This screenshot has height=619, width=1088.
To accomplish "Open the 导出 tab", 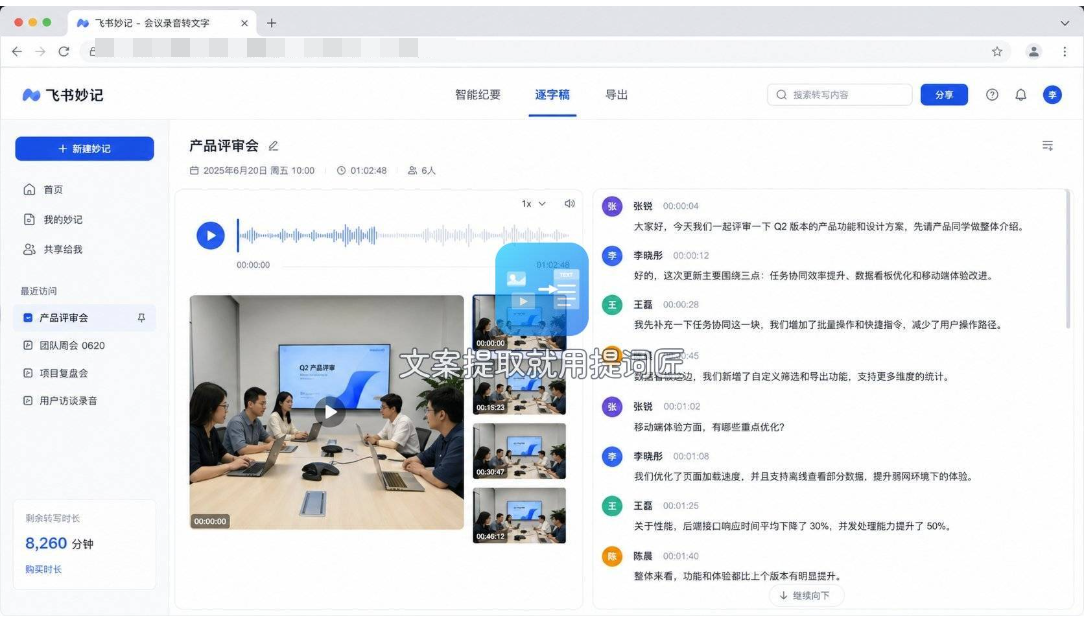I will [x=616, y=95].
